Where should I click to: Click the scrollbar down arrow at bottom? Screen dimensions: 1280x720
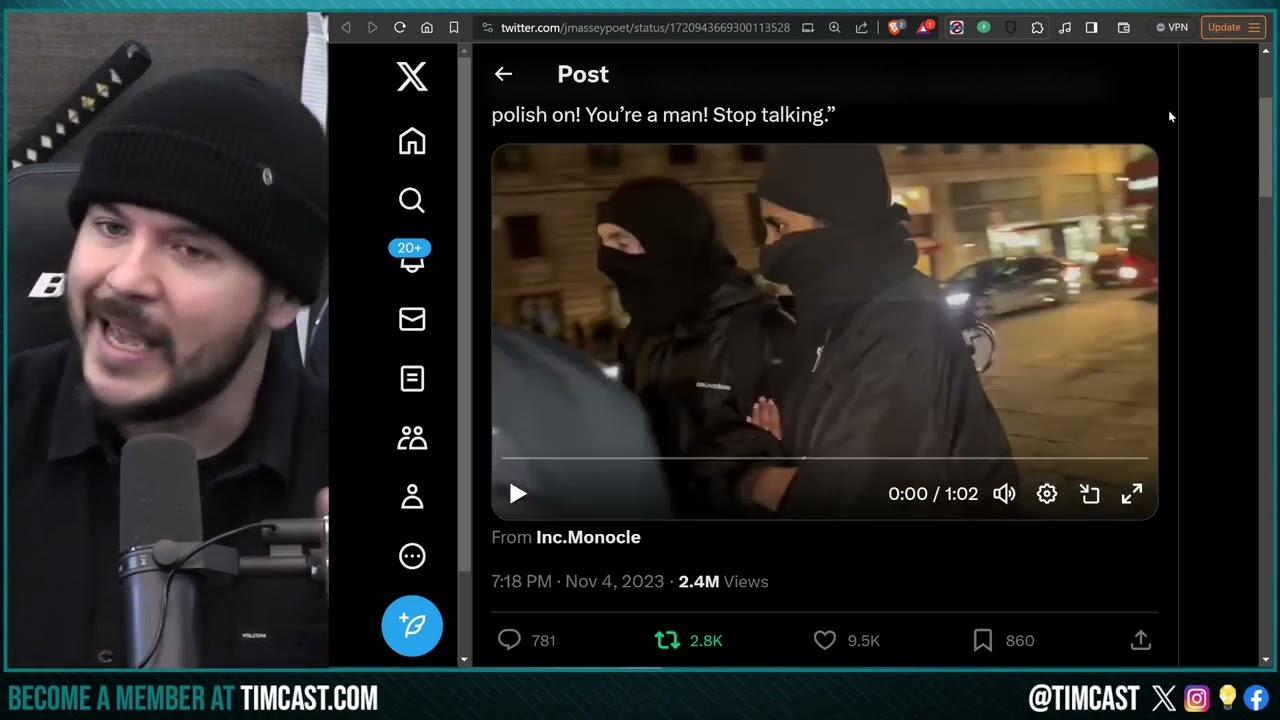(1266, 660)
